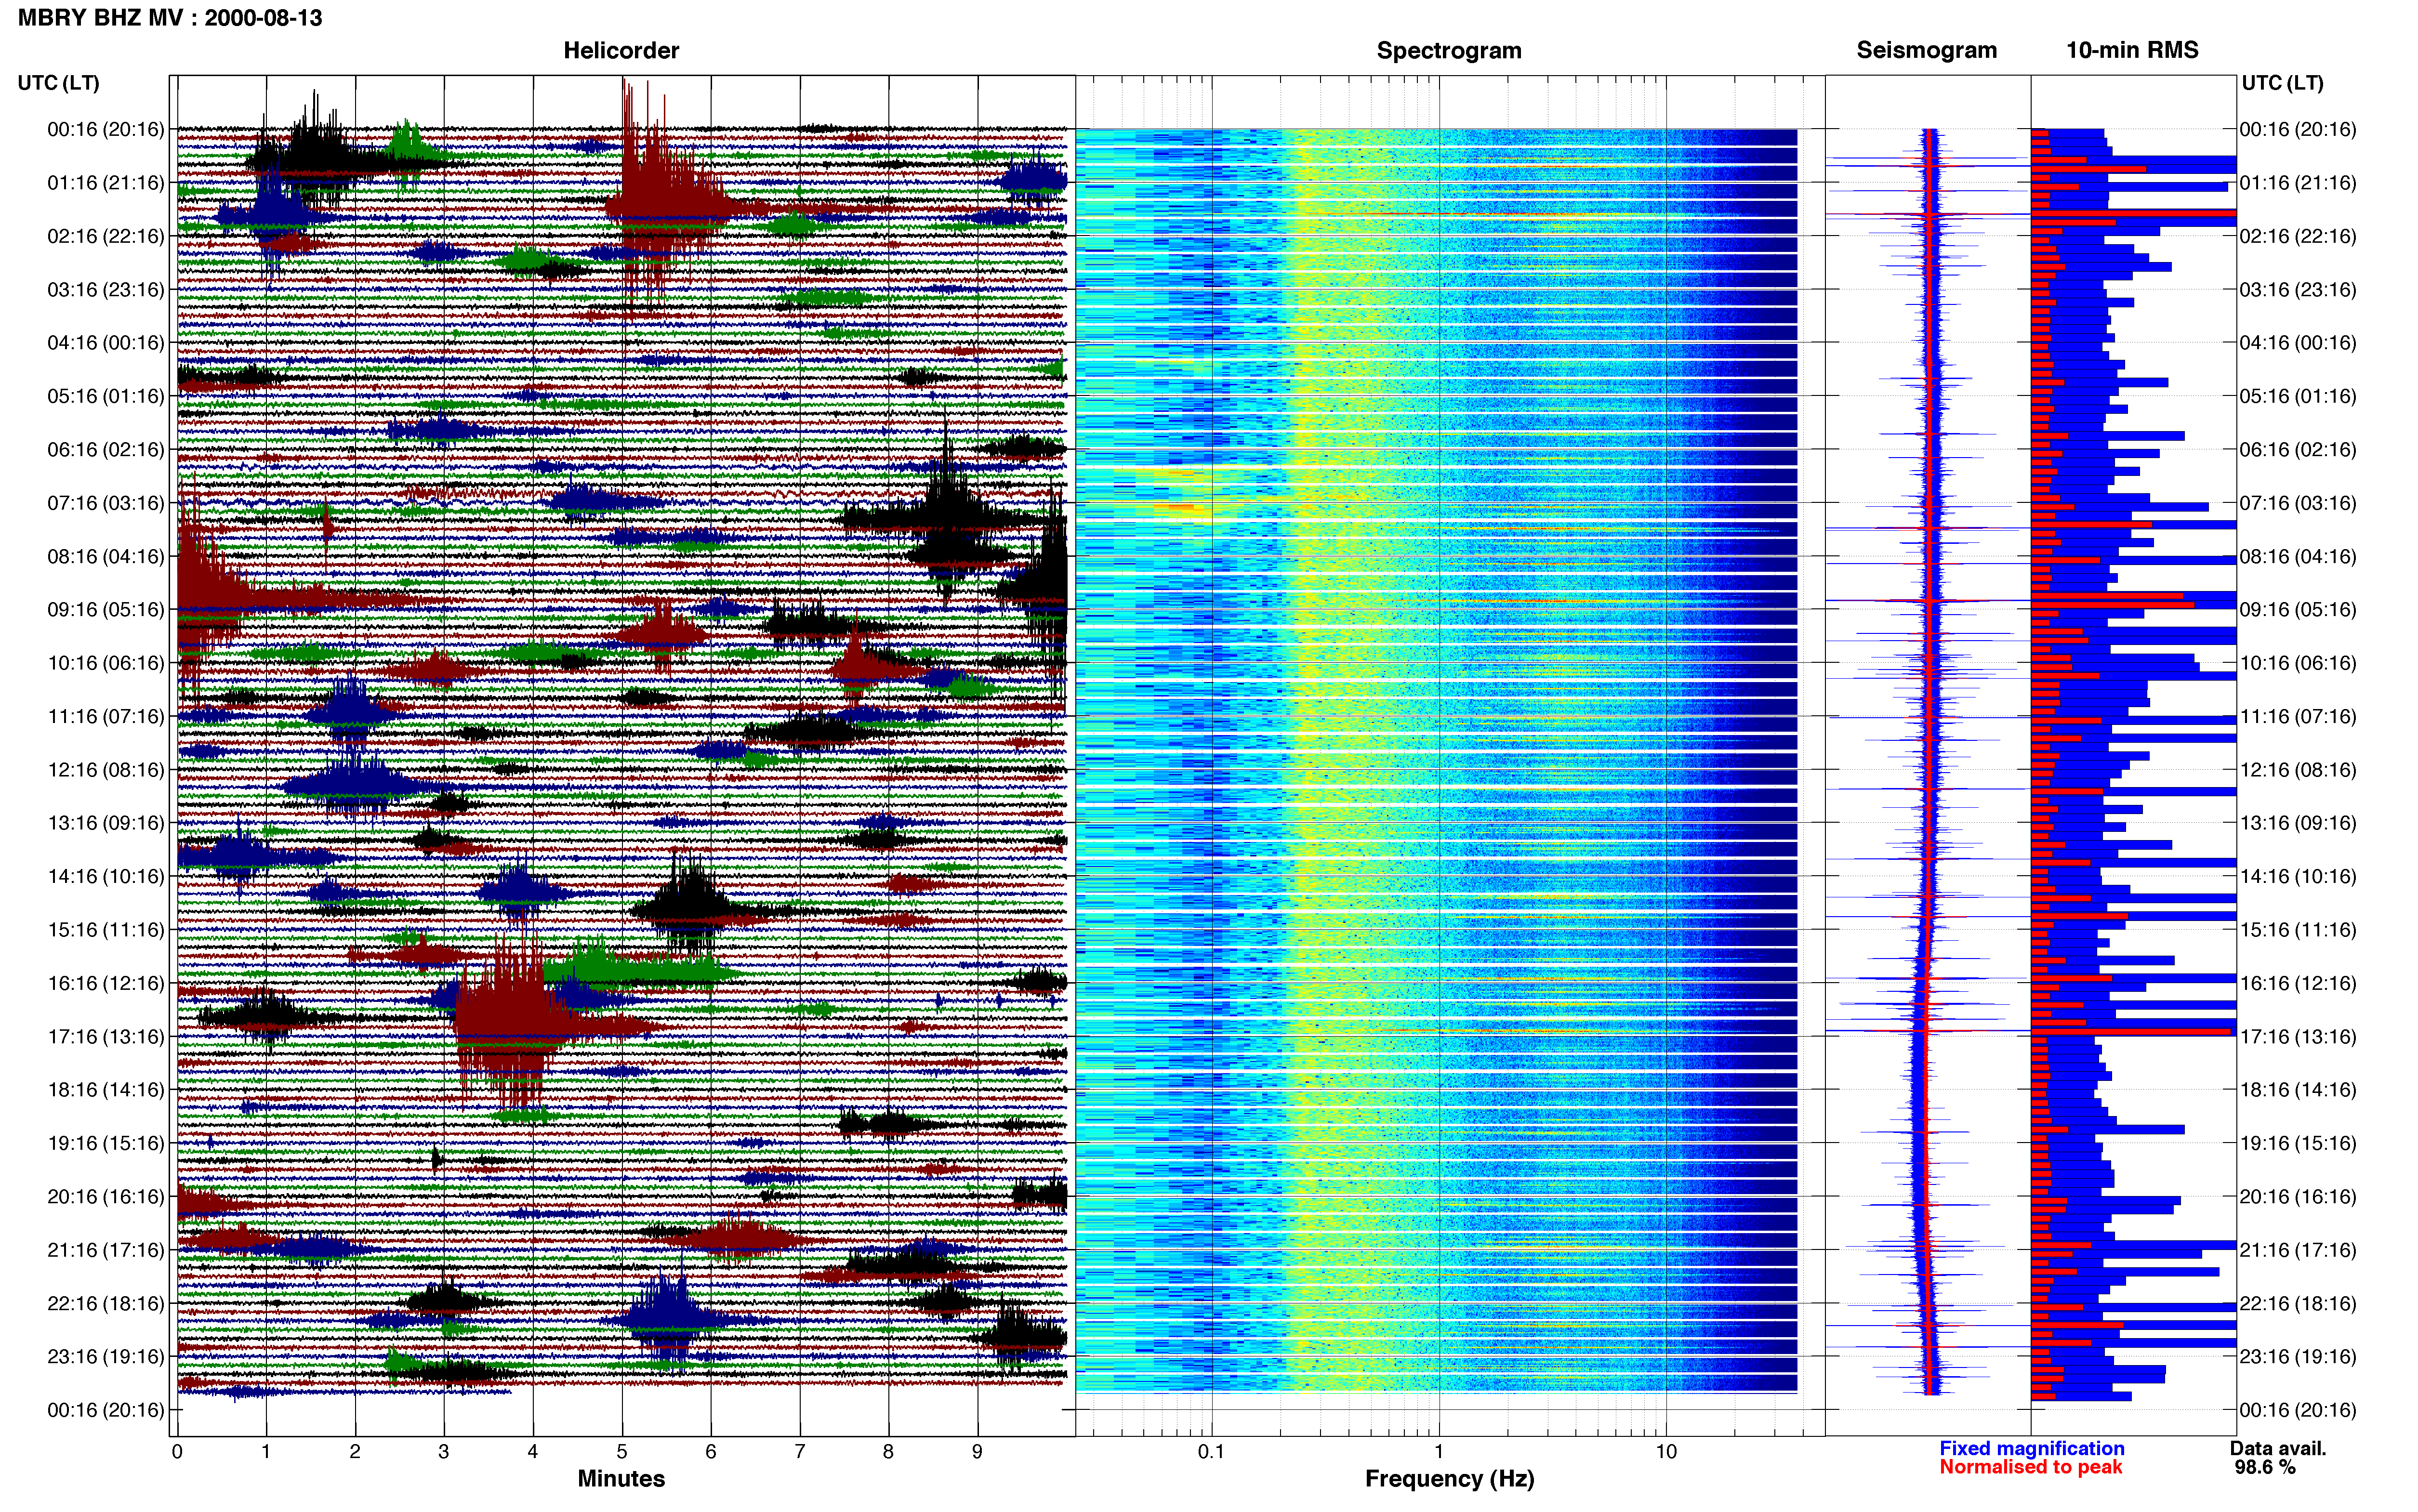This screenshot has width=2418, height=1512.
Task: Click the left '21:16 (17:16)' time label
Action: coord(106,1250)
